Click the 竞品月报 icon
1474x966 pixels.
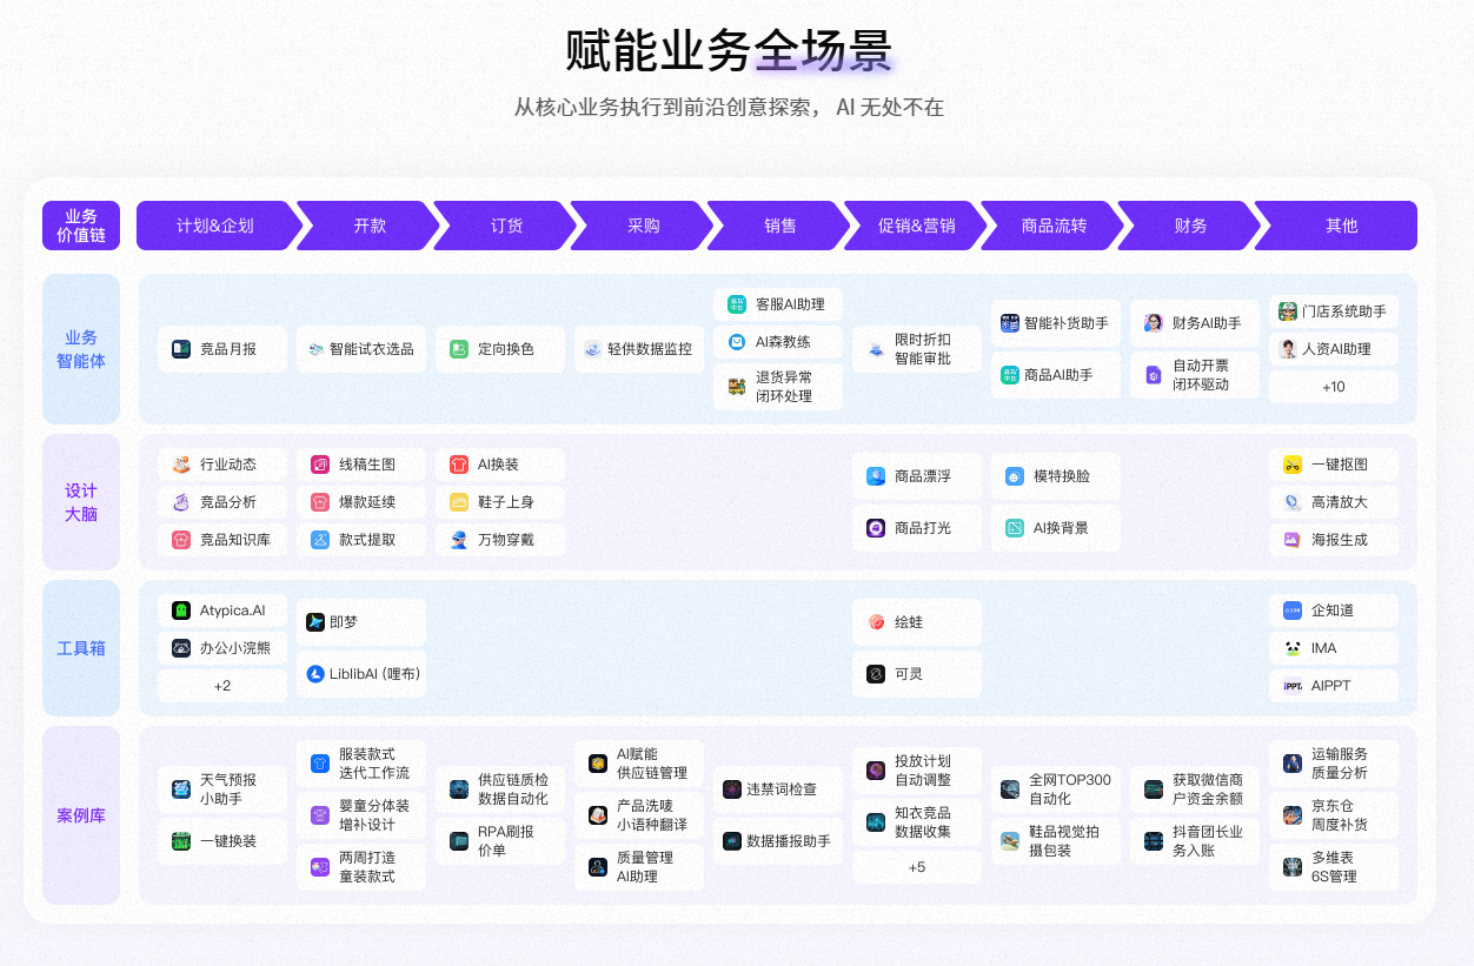click(x=181, y=349)
